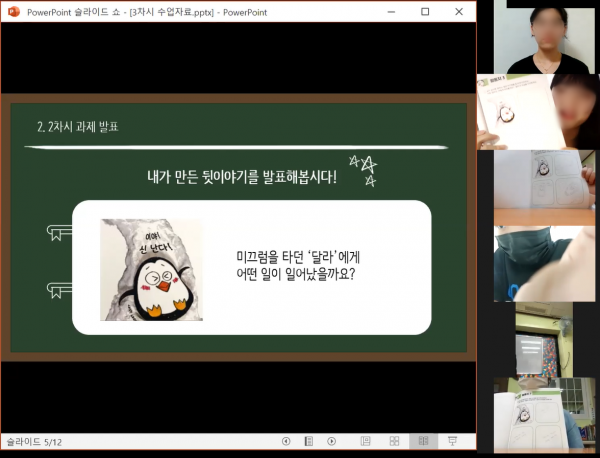600x458 pixels.
Task: Close the PowerPoint slide show window
Action: (x=467, y=11)
